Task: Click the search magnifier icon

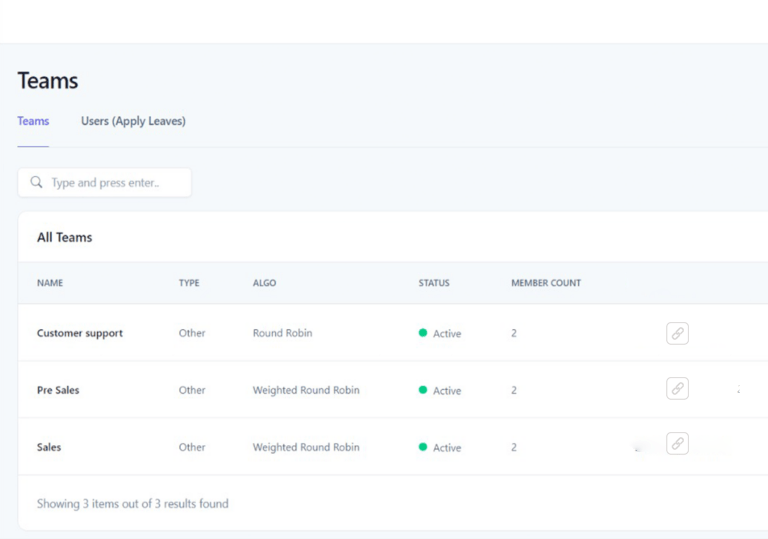Action: (x=36, y=182)
